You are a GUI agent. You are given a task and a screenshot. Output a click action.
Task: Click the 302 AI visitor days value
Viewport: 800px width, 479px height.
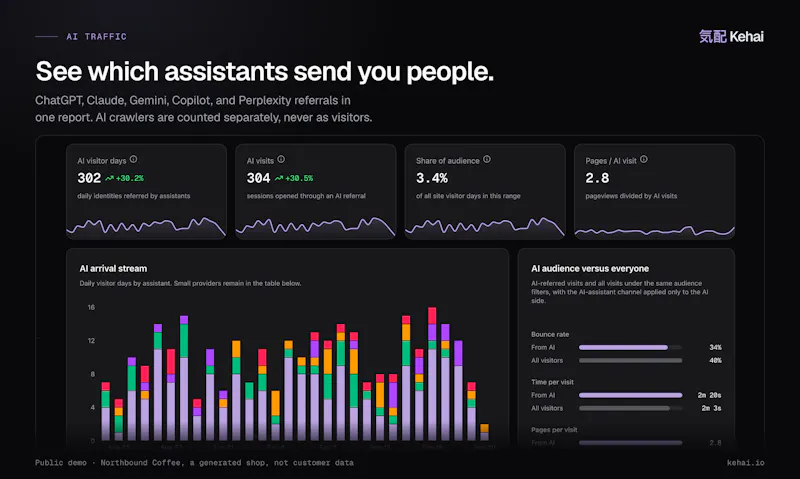[89, 178]
